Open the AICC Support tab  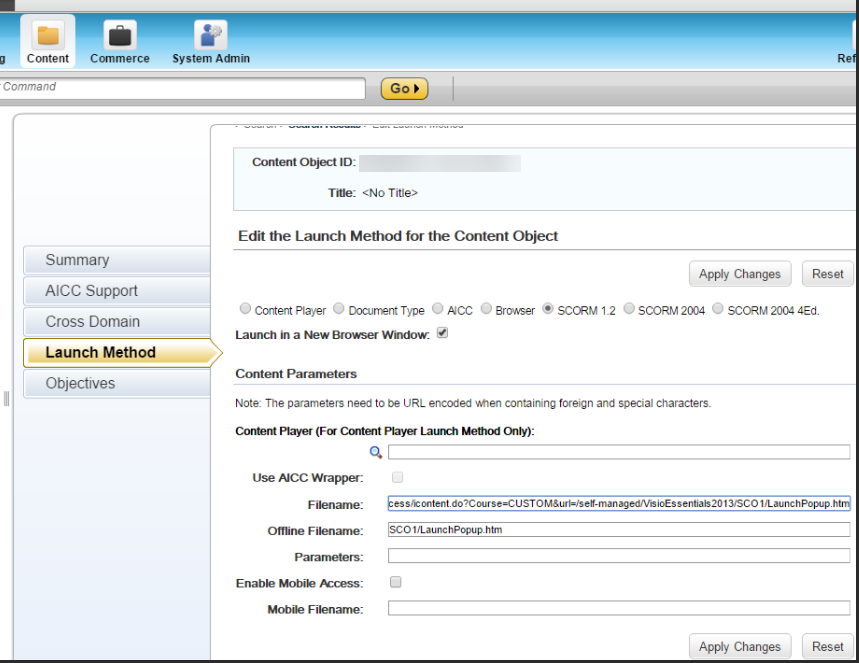(x=117, y=290)
